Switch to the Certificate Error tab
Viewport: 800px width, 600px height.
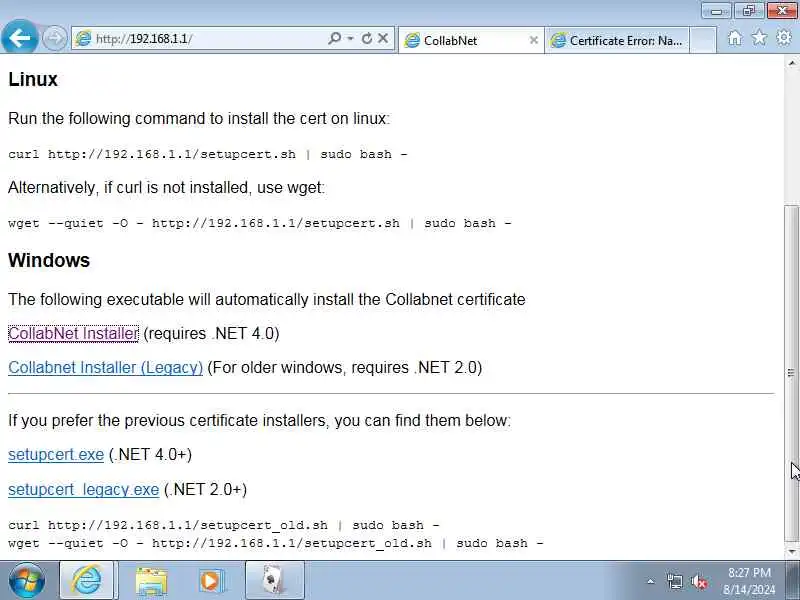pyautogui.click(x=617, y=40)
